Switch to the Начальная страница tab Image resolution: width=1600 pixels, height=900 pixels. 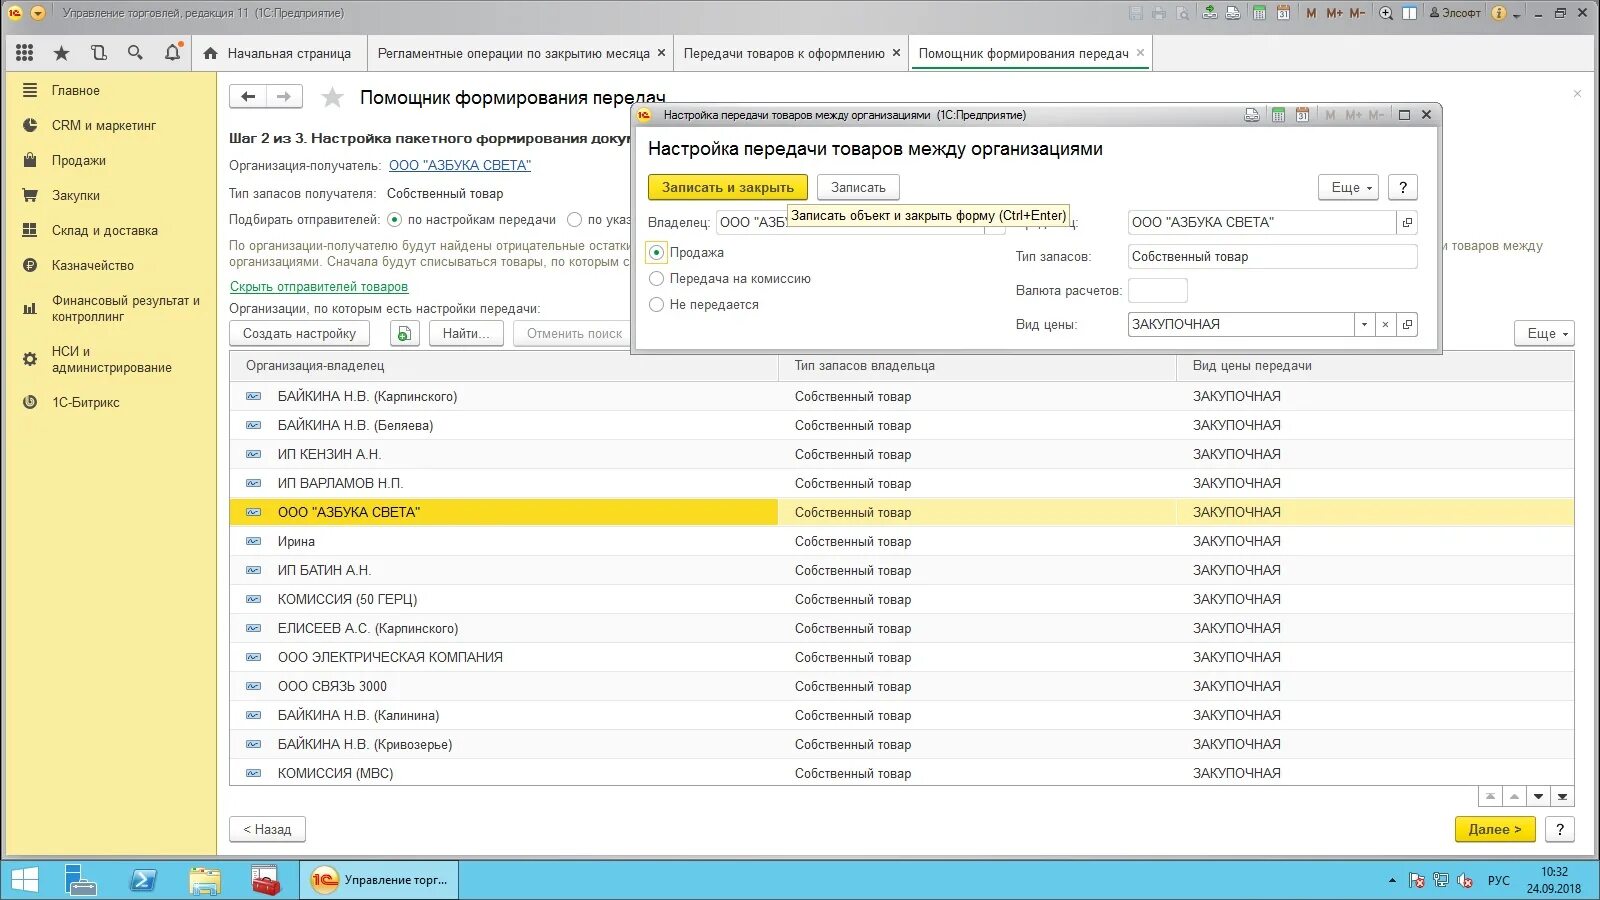pos(278,53)
